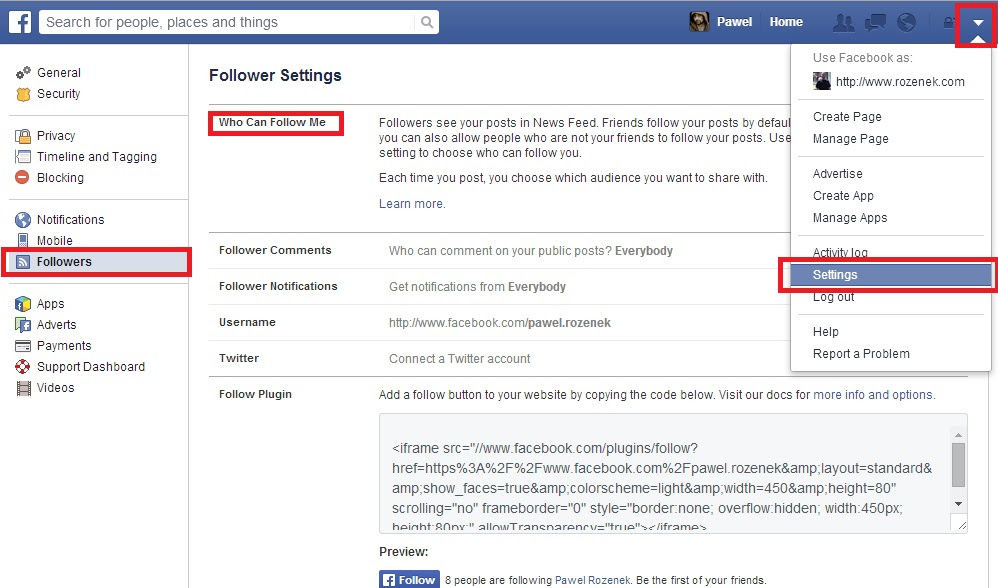Screen dimensions: 998x588
Task: Open Help from account menu
Action: click(826, 332)
